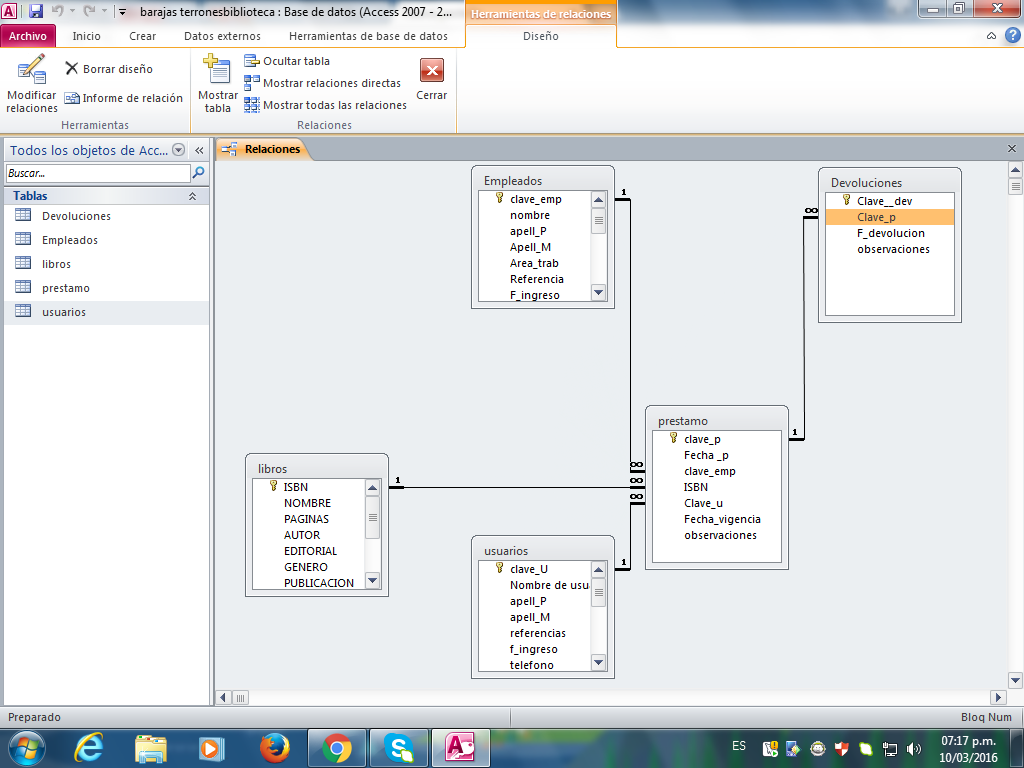Collapse the Tablas group
The height and width of the screenshot is (768, 1024).
pos(192,196)
